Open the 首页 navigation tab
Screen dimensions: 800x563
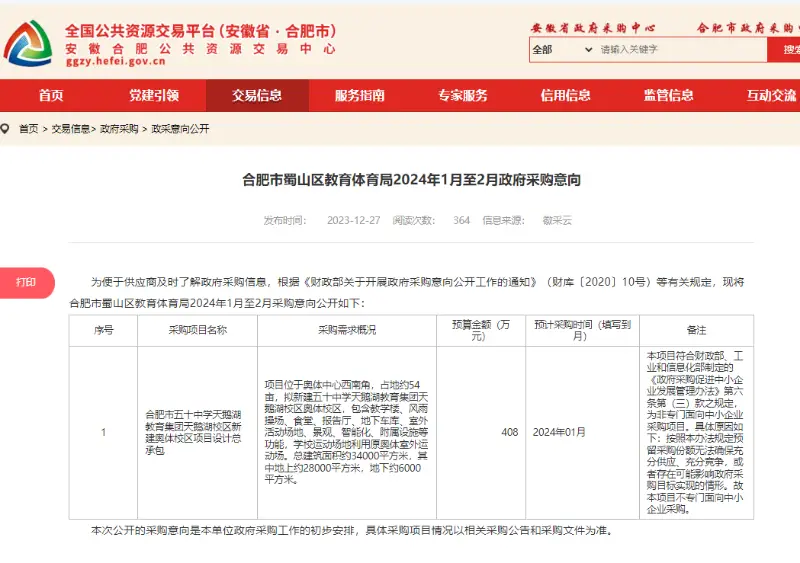(51, 95)
